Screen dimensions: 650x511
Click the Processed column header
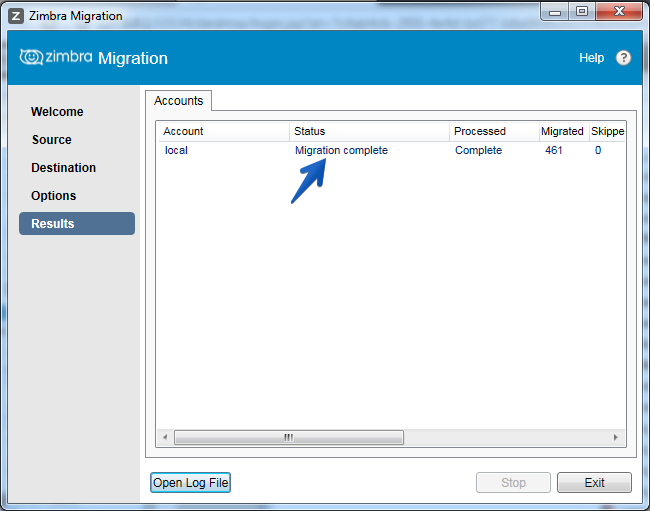[x=494, y=131]
